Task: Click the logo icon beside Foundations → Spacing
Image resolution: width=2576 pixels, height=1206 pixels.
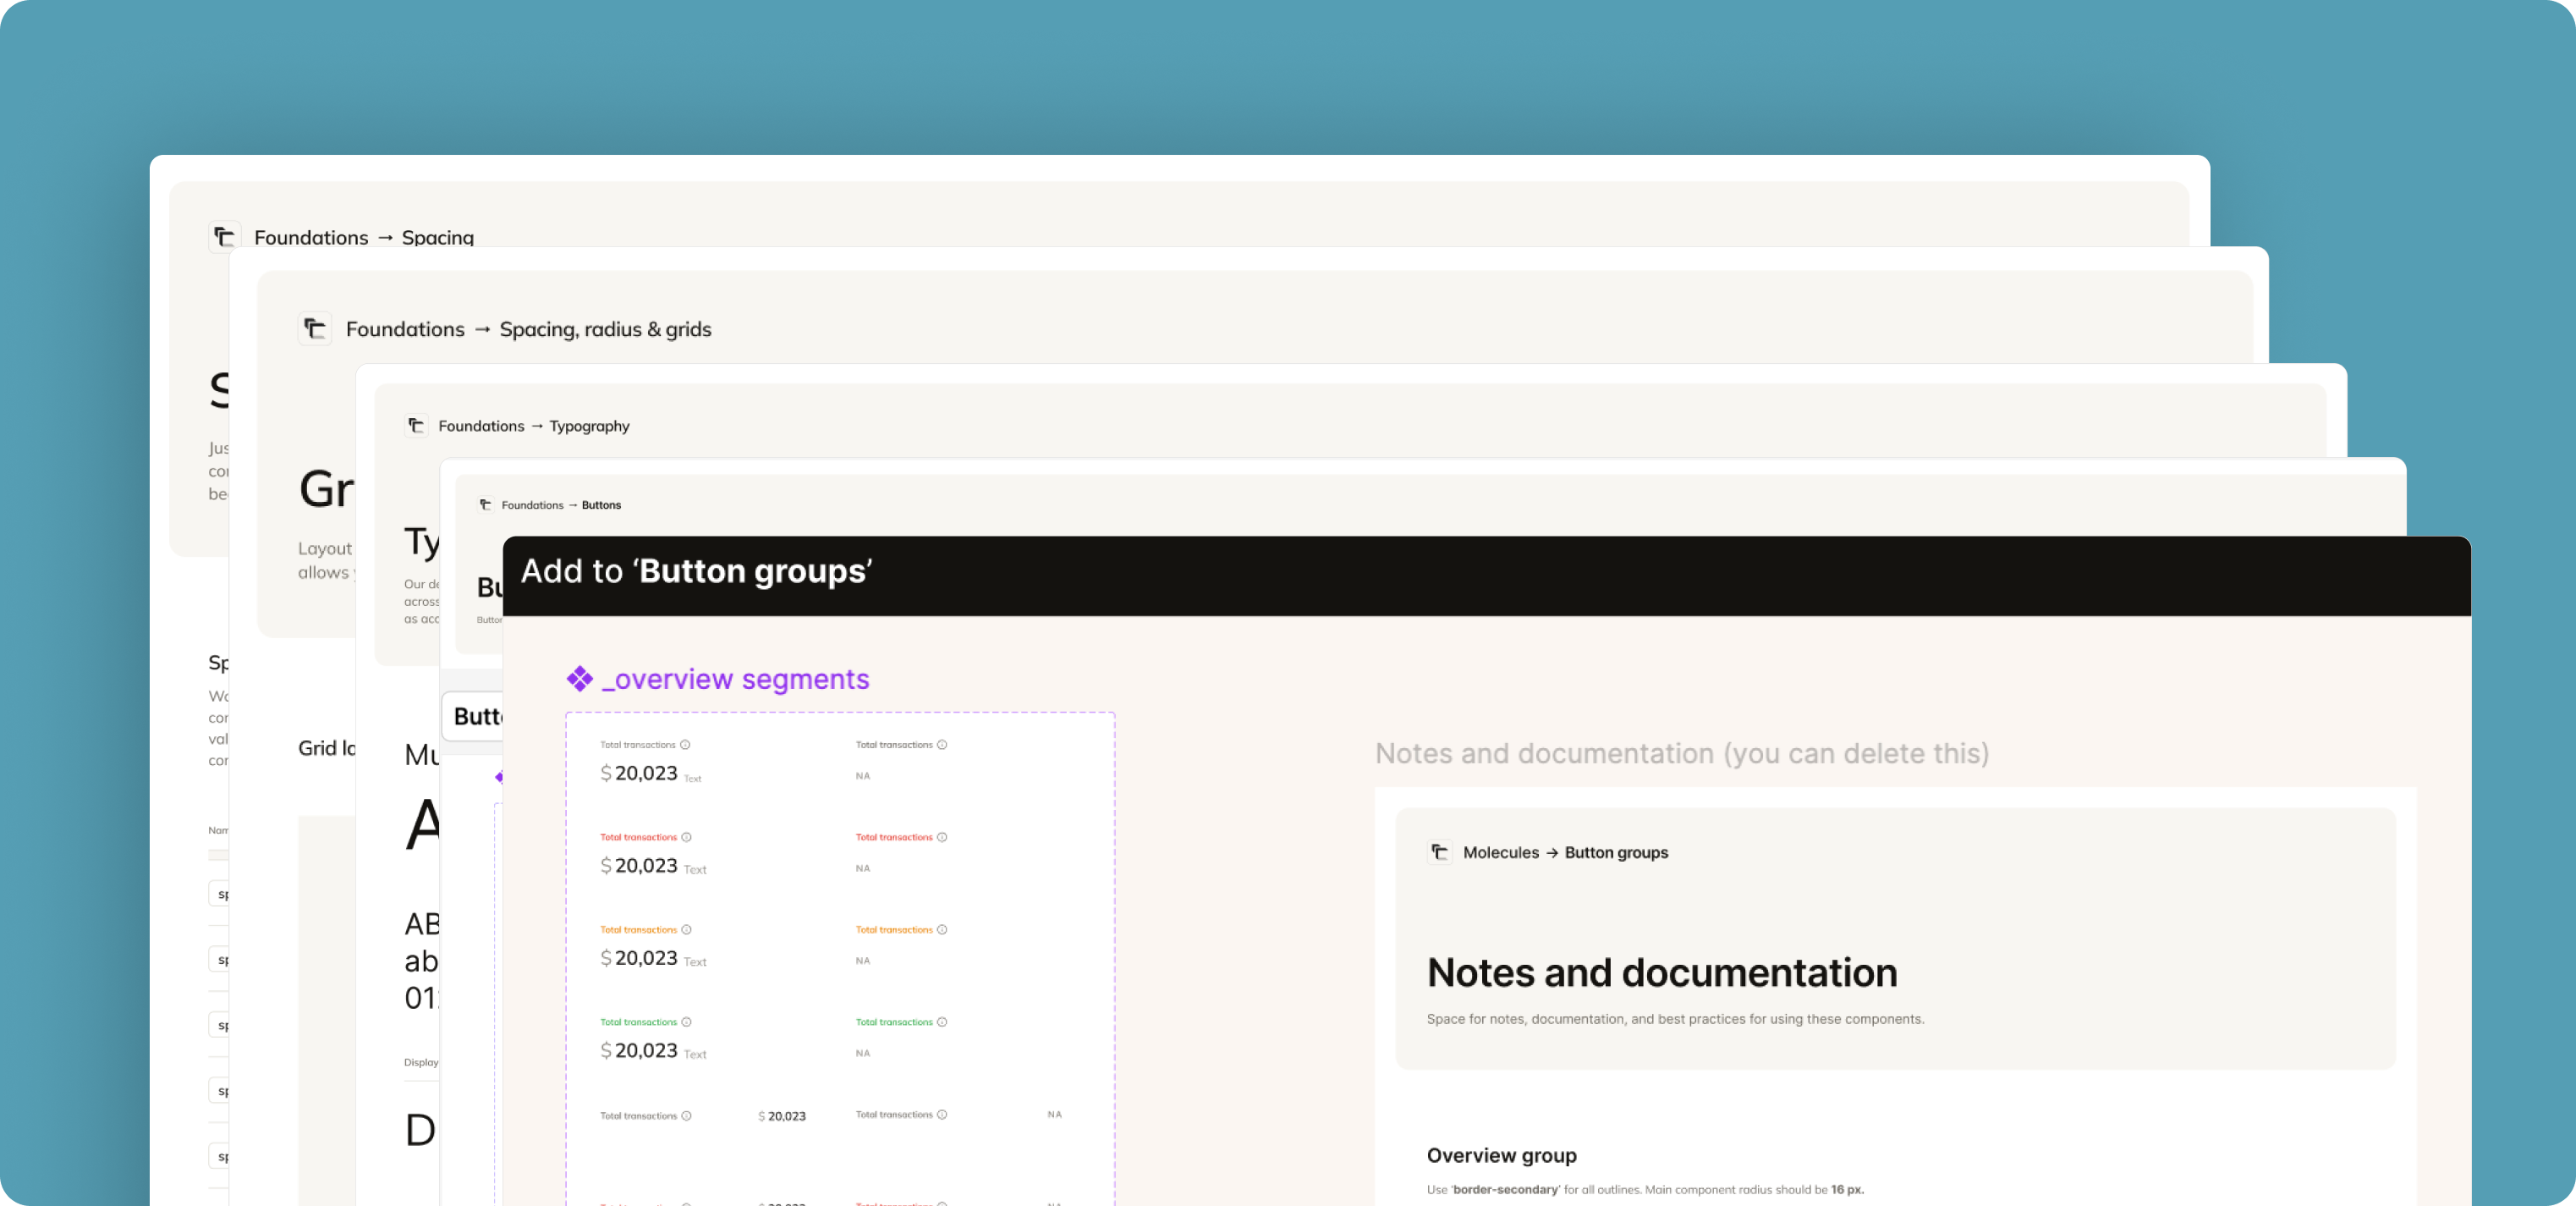Action: [x=224, y=237]
